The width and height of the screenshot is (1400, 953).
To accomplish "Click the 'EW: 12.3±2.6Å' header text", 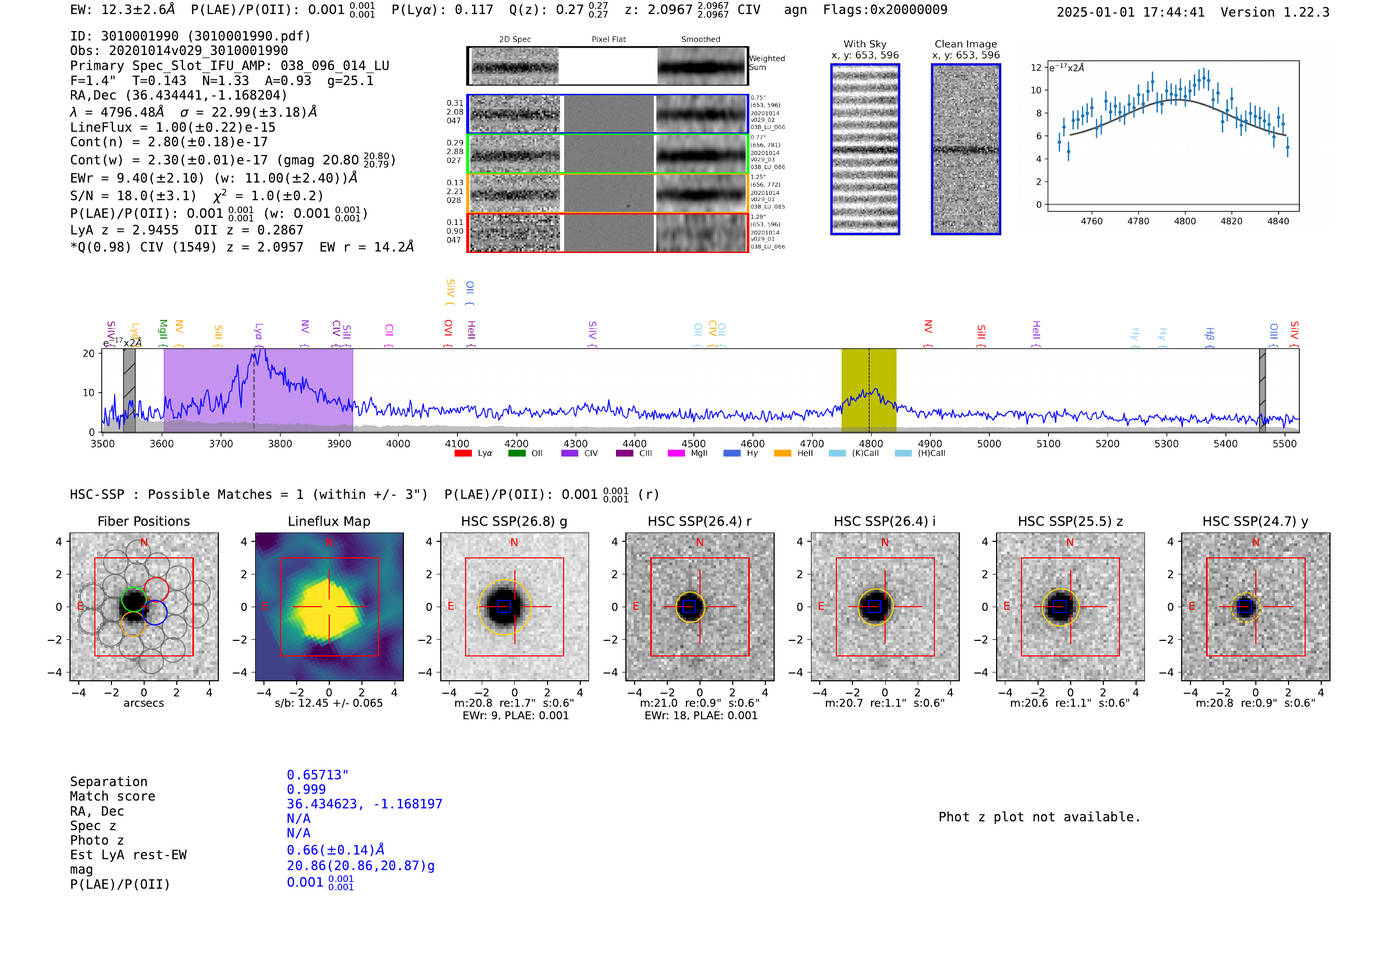I will click(x=122, y=10).
